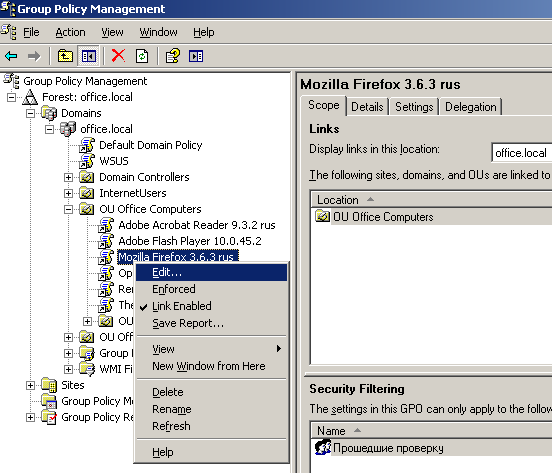
Task: Collapse the OU Office Computers node
Action: [69, 209]
